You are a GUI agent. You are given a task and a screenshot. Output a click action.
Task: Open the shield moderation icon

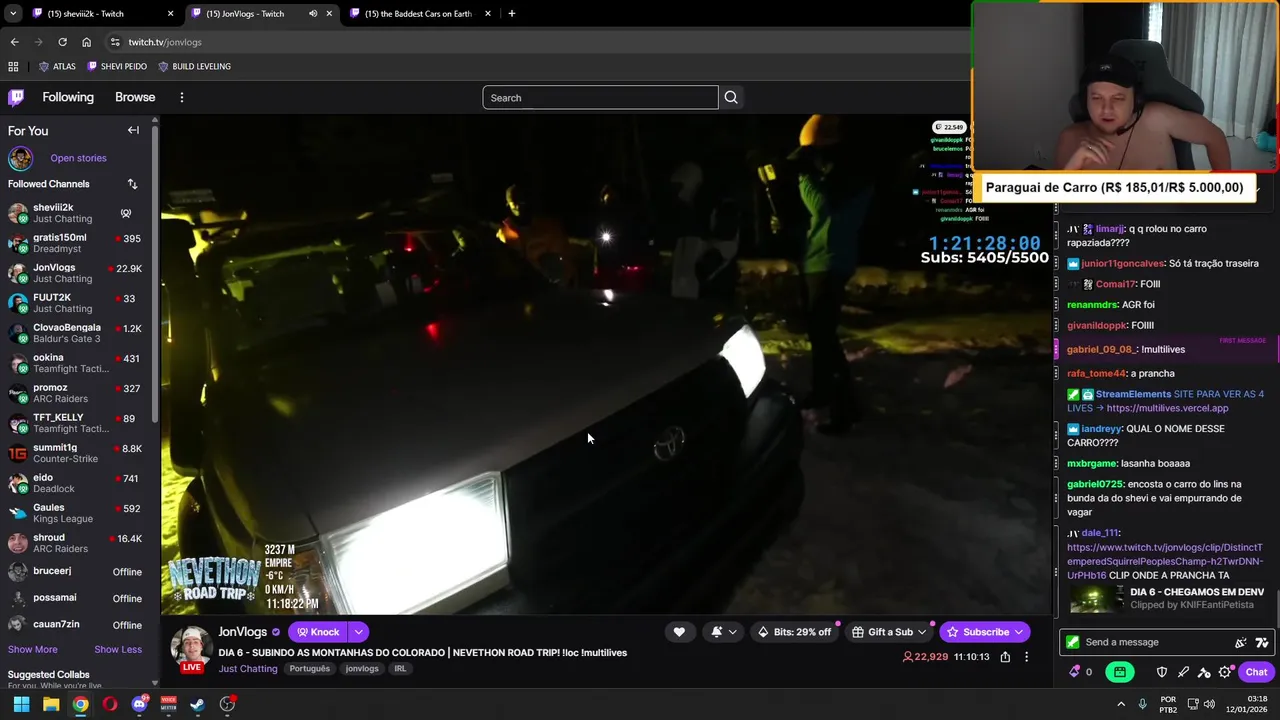[1161, 672]
